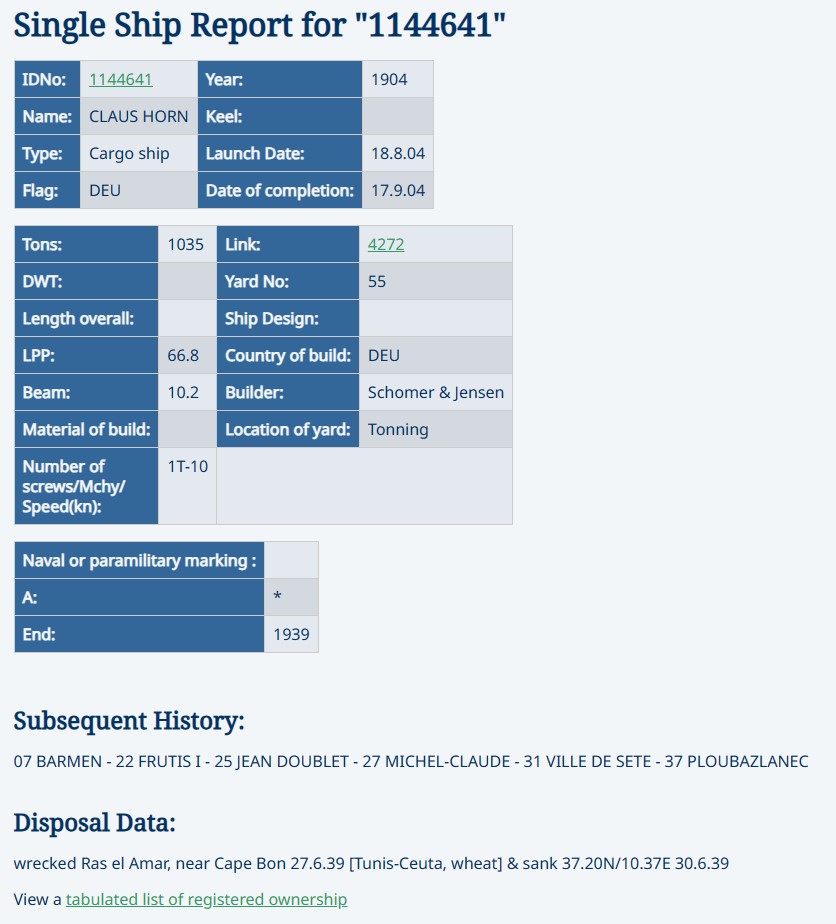Open tabulated list of registered ownership

[x=206, y=899]
